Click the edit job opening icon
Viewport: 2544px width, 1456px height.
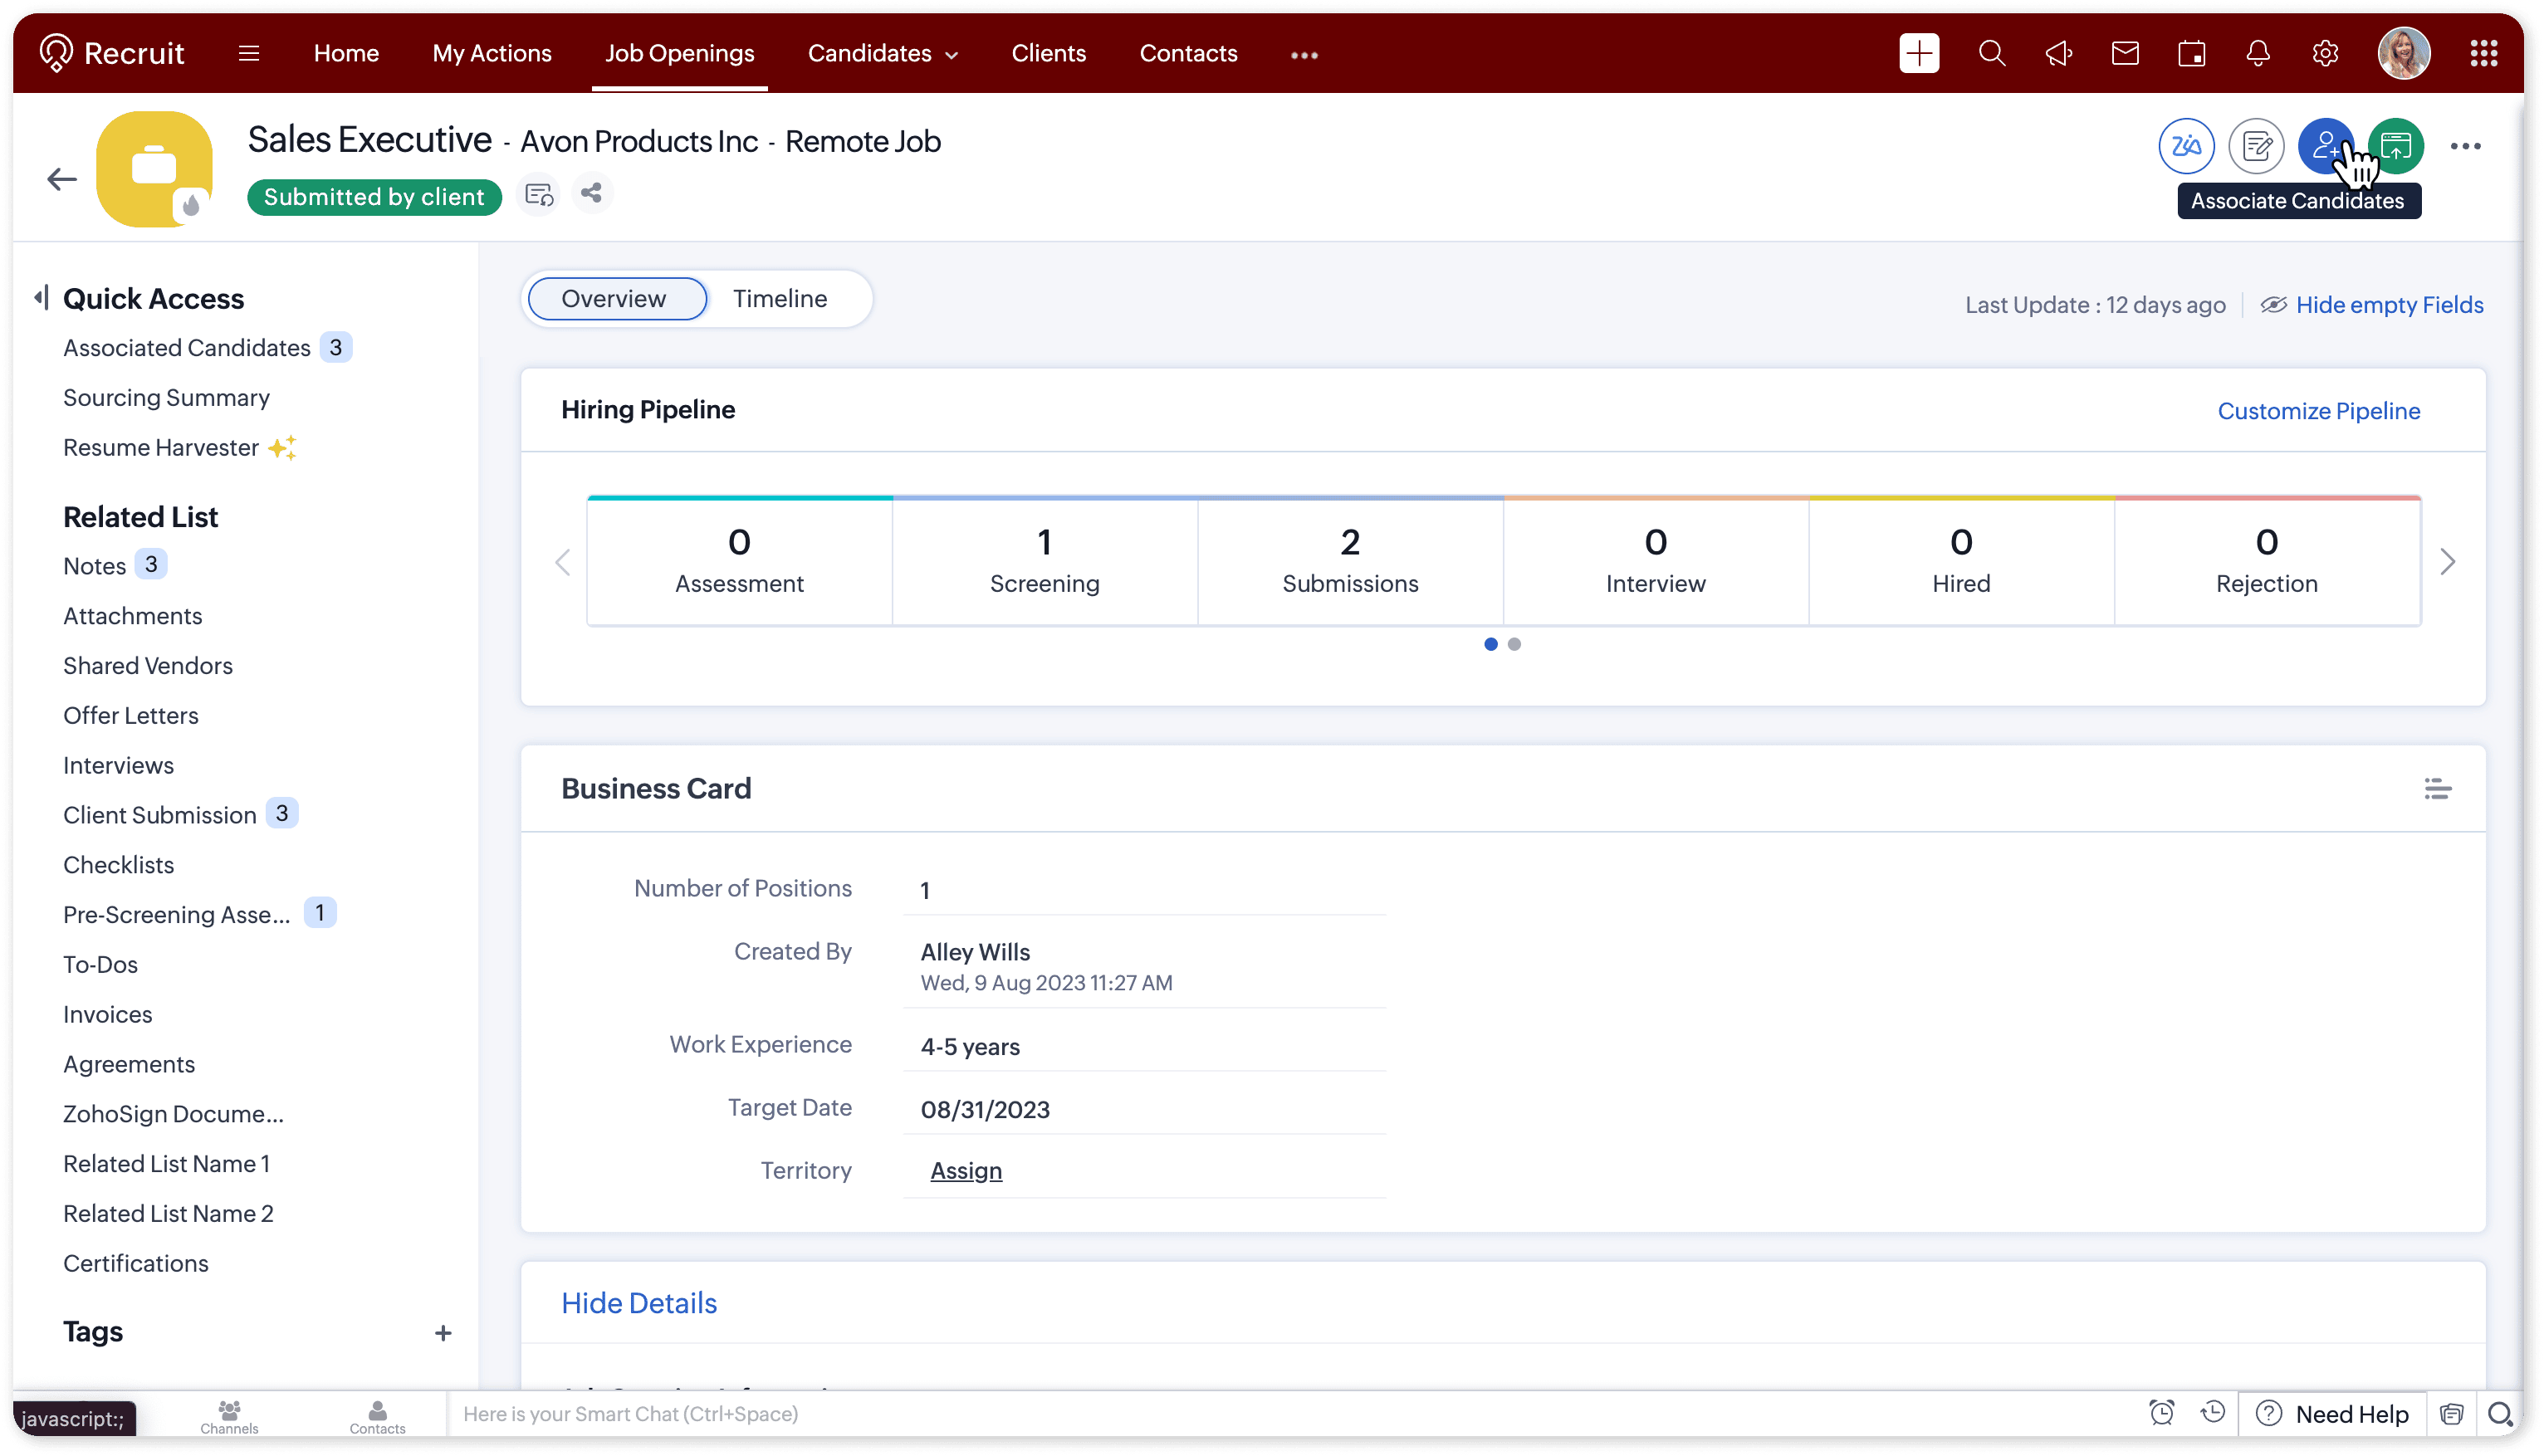(2255, 146)
